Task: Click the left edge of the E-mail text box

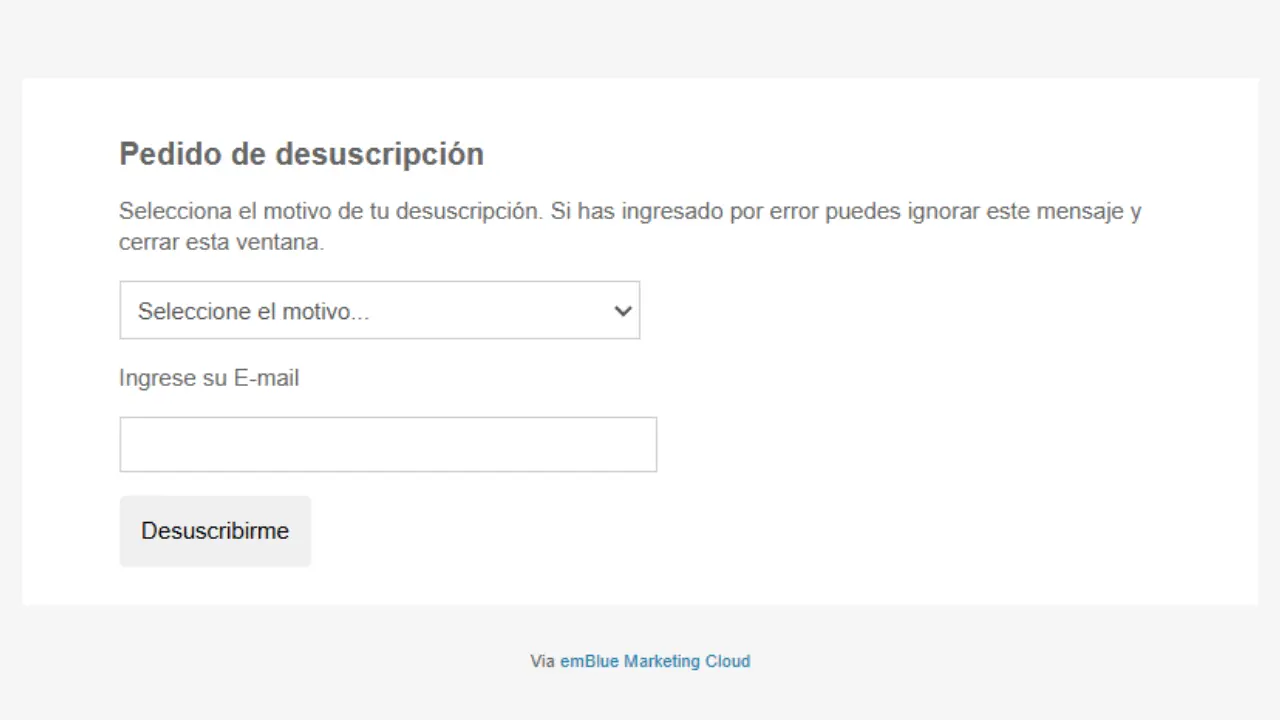Action: point(128,444)
